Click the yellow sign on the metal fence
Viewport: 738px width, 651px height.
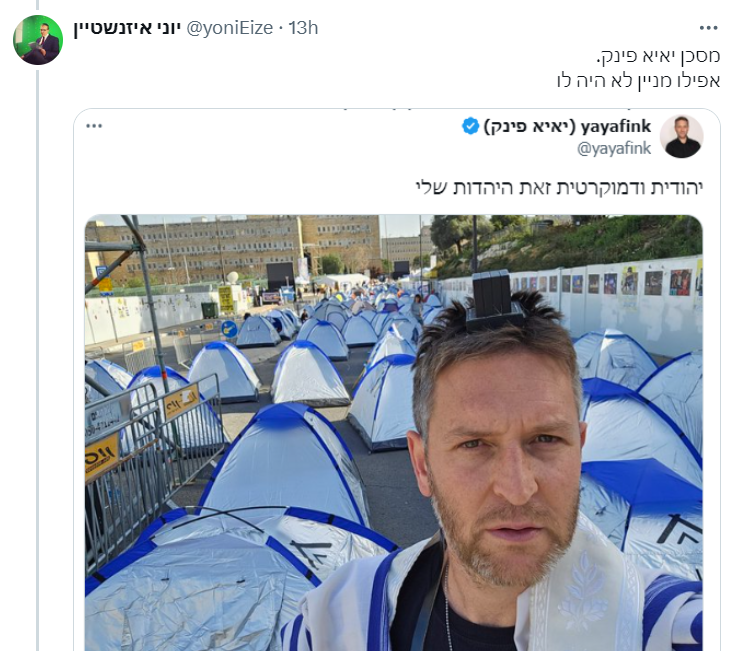tap(103, 455)
